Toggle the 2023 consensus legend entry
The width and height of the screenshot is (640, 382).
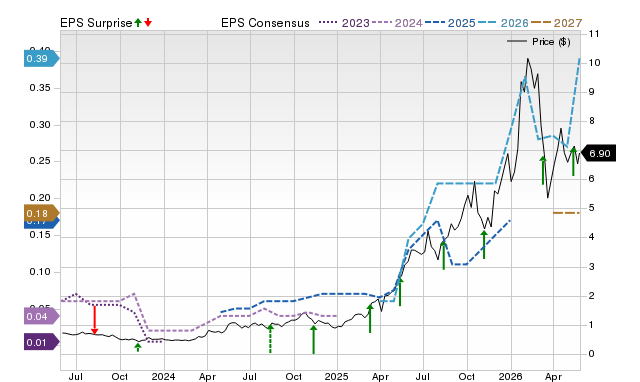click(x=344, y=23)
